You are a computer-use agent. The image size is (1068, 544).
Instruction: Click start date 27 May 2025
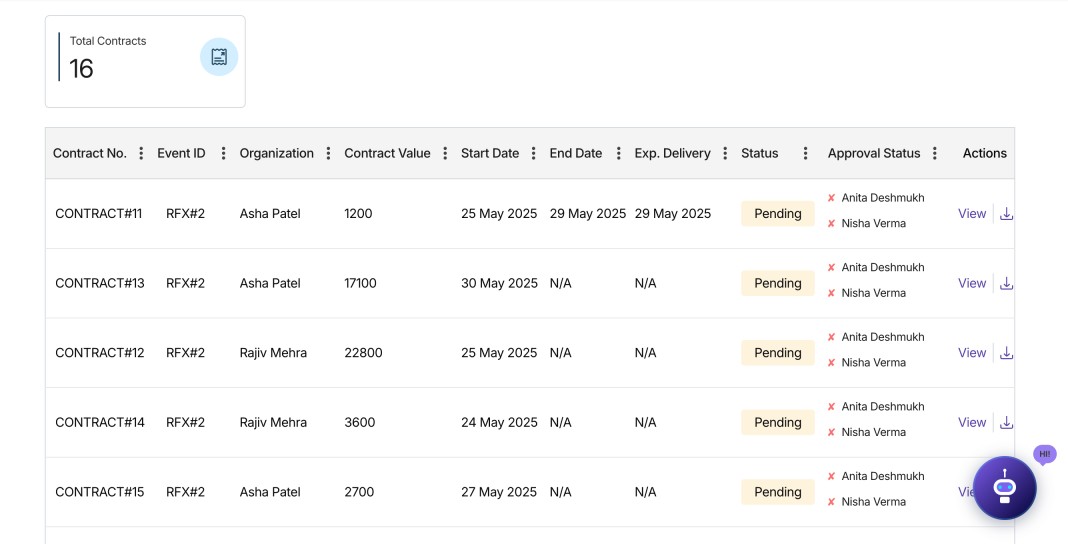499,492
